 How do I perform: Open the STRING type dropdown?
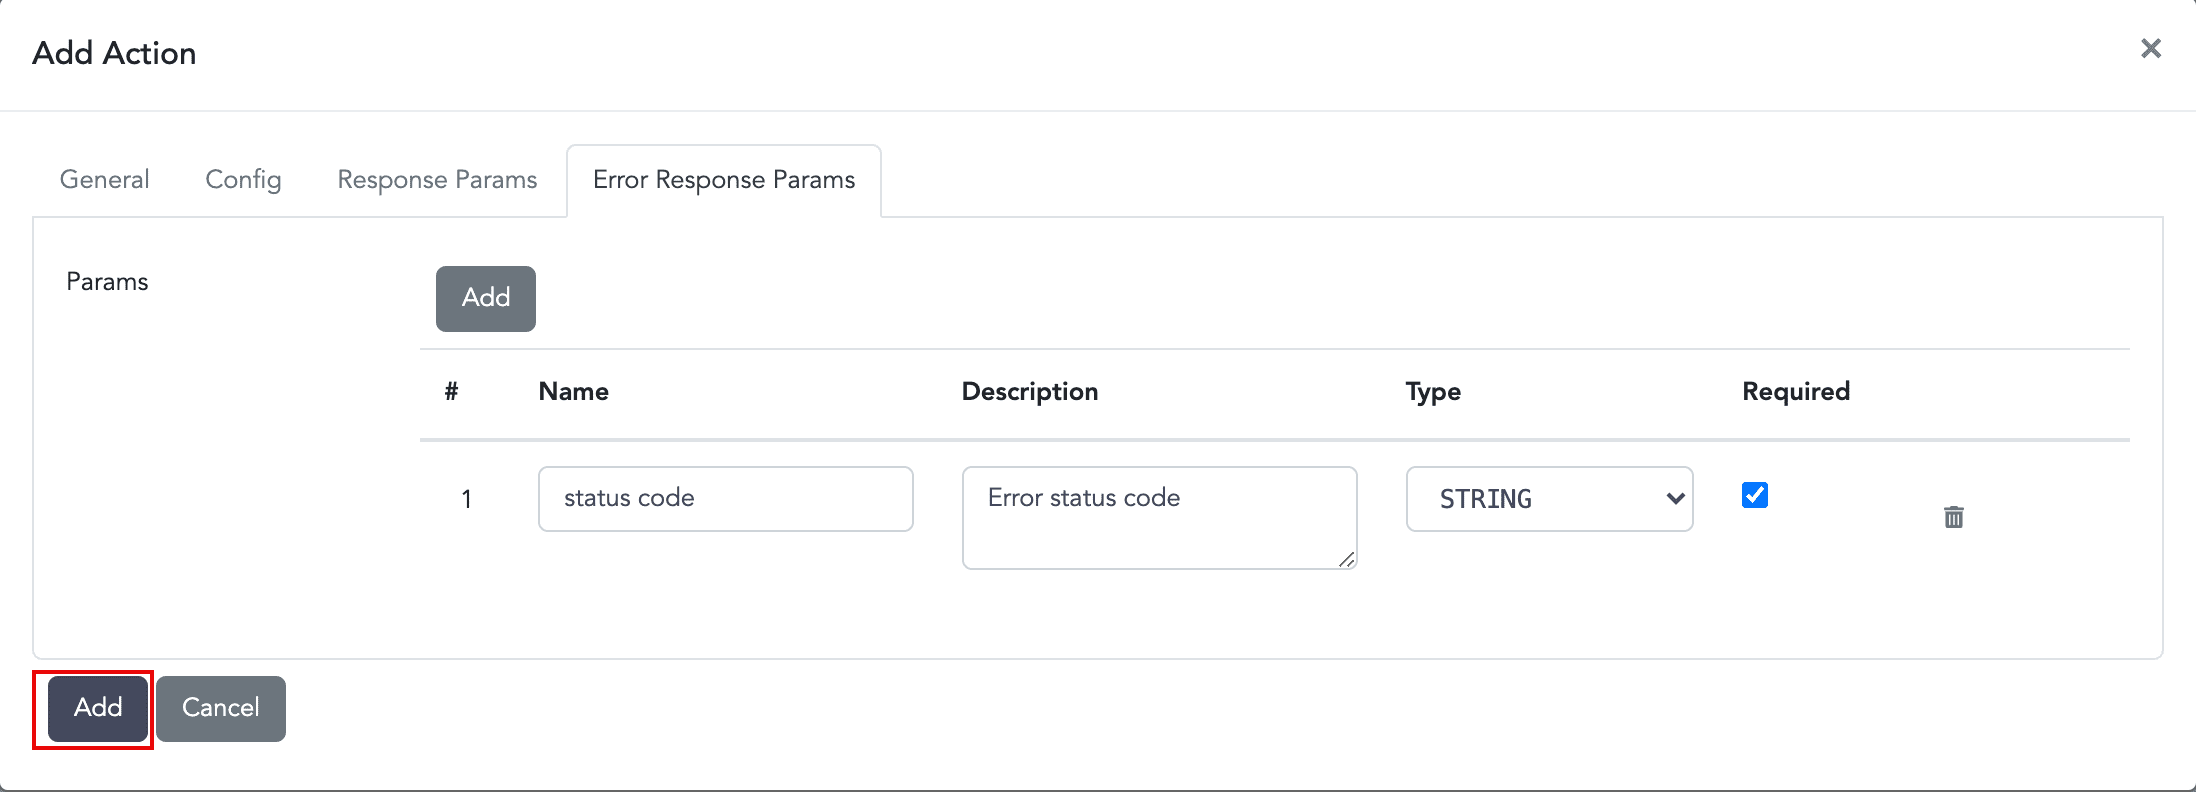[1548, 499]
